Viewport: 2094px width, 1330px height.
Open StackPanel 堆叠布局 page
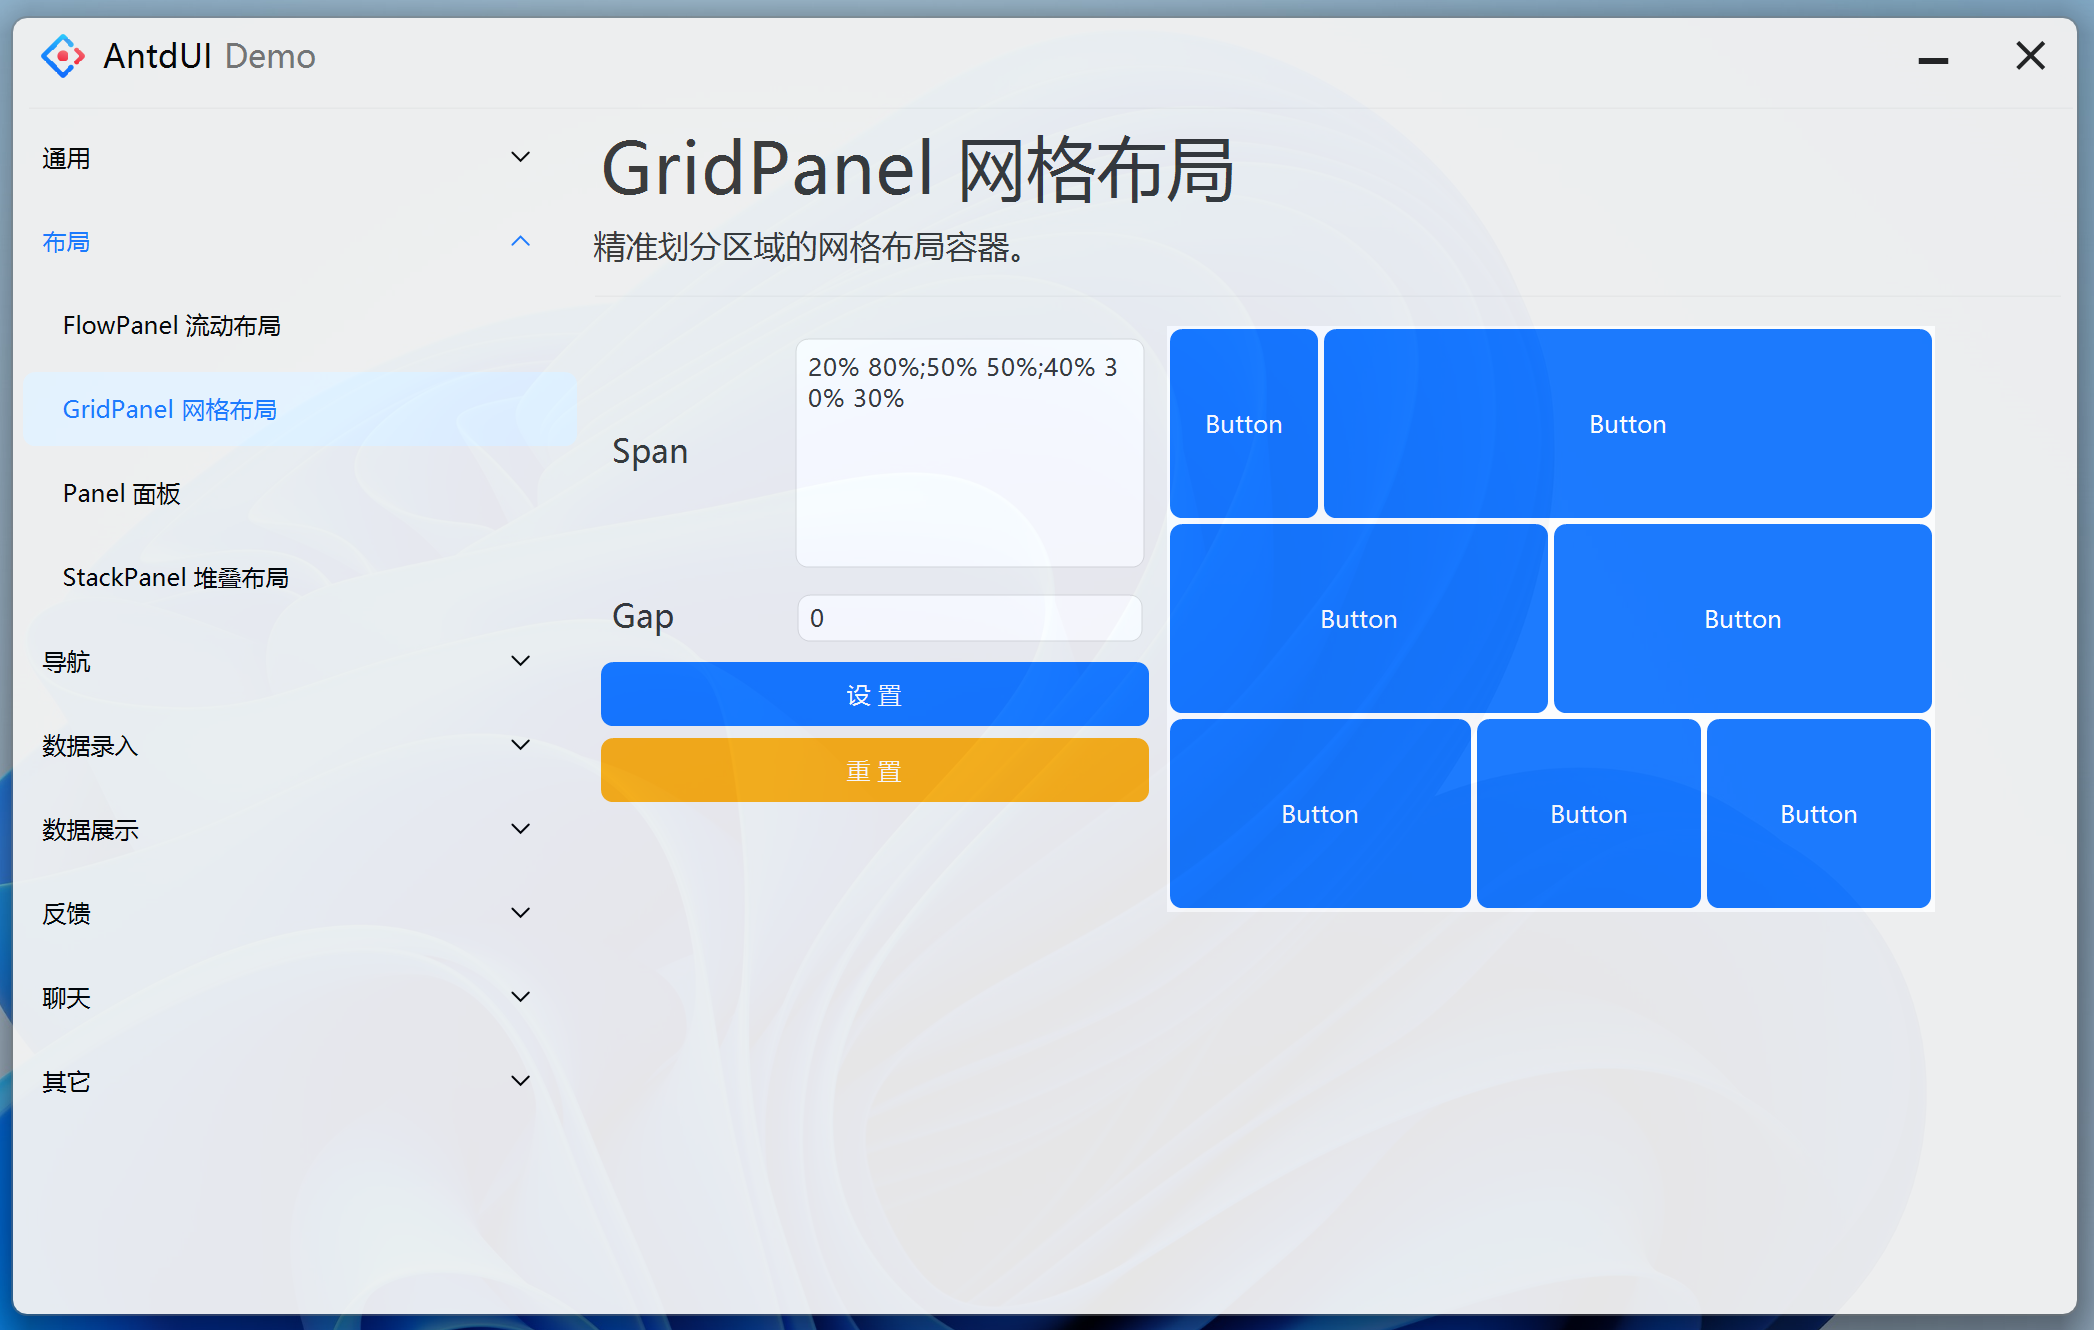[x=175, y=578]
